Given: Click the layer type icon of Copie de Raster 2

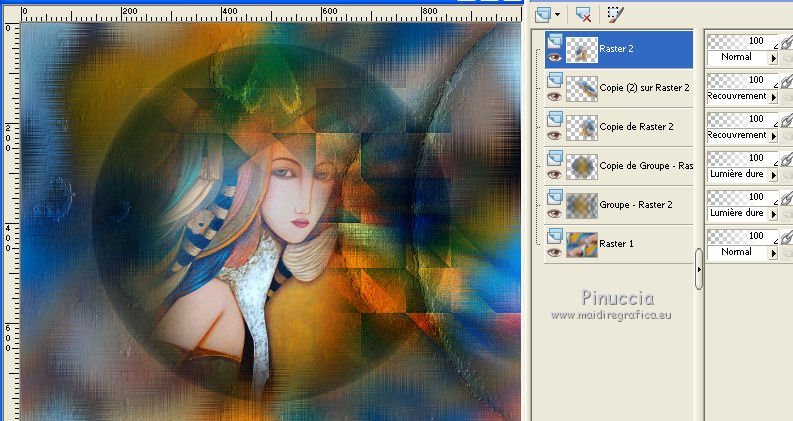Looking at the screenshot, I should tap(555, 118).
